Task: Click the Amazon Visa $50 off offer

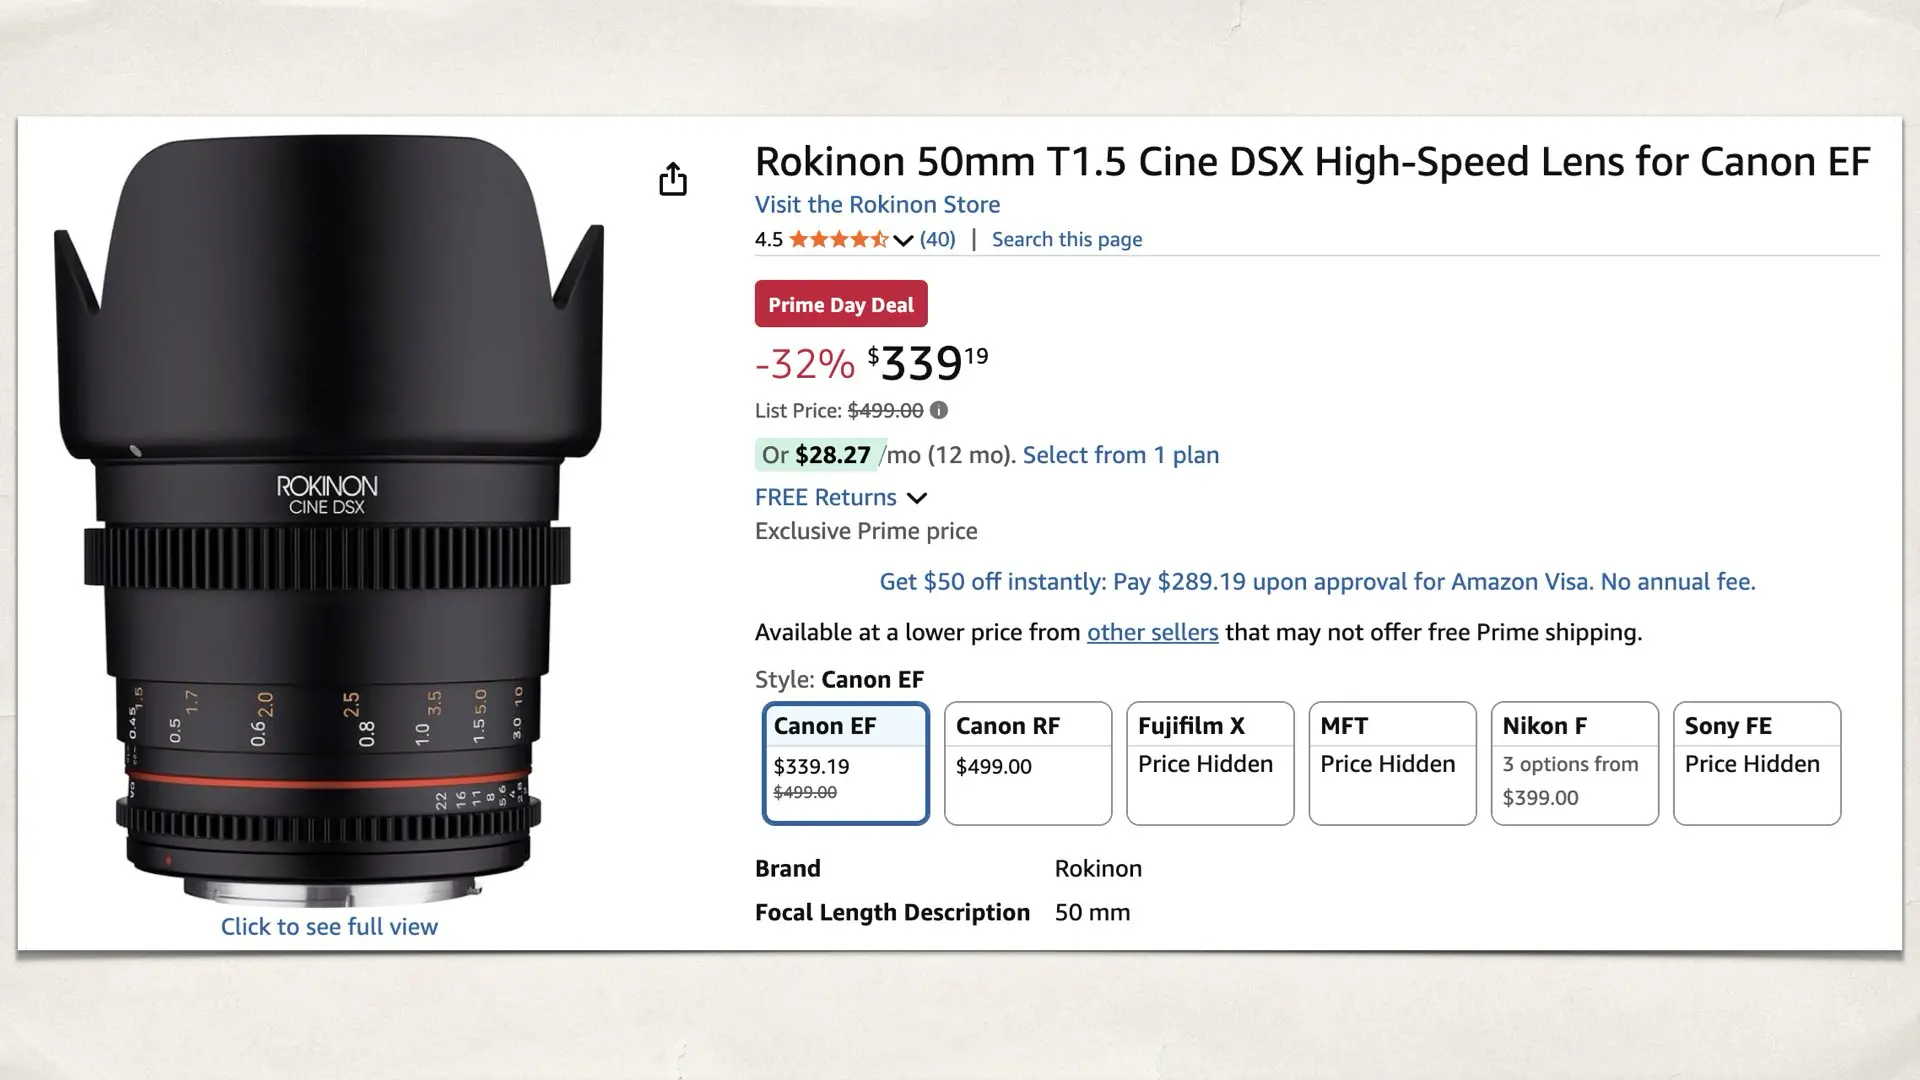Action: click(1316, 581)
